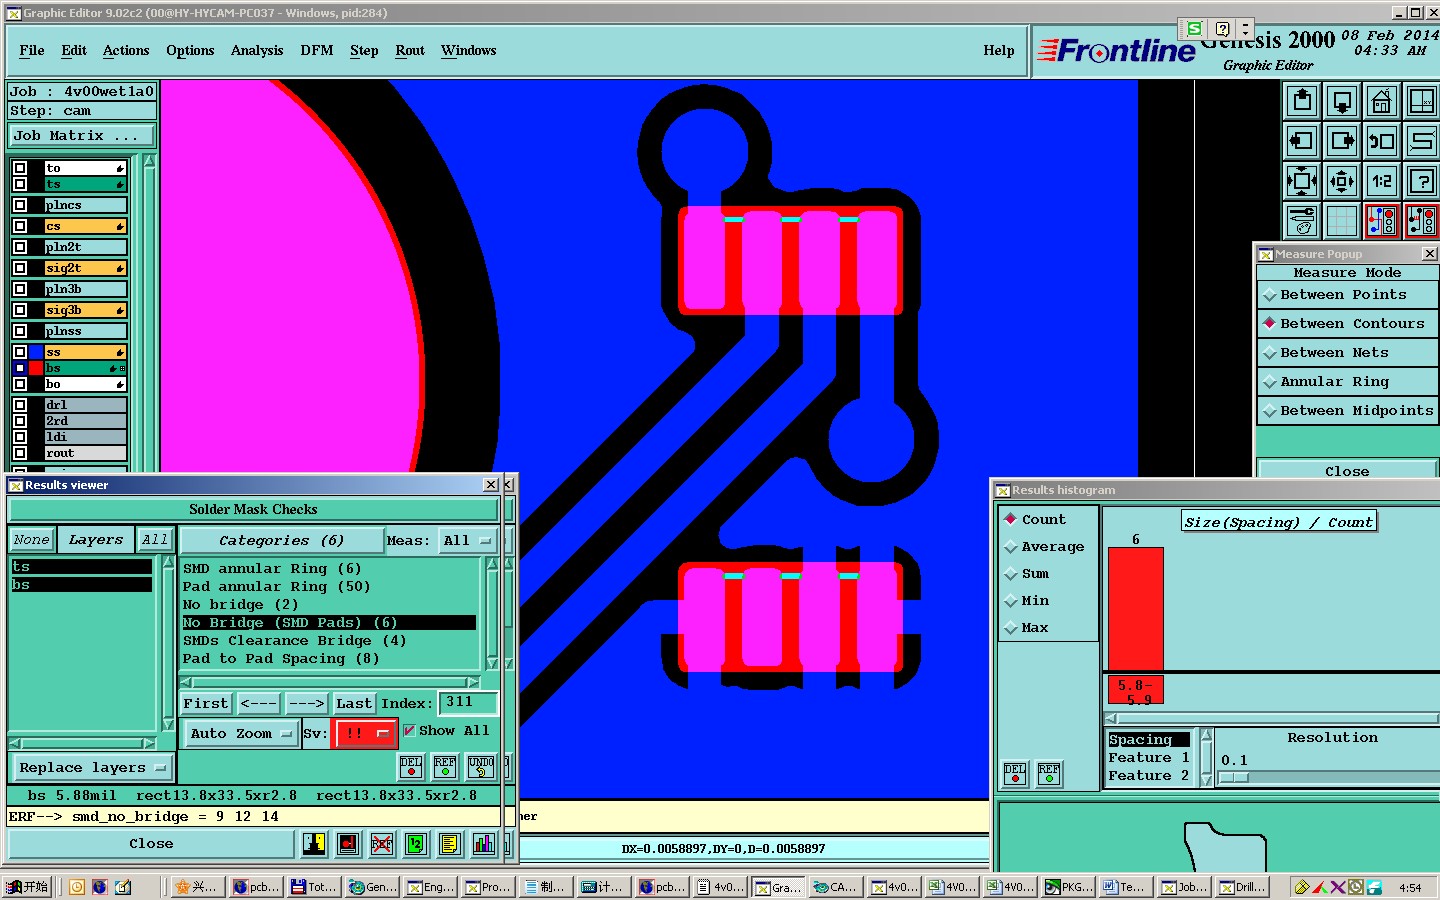
Task: Click the Start button on taskbar
Action: (27, 887)
